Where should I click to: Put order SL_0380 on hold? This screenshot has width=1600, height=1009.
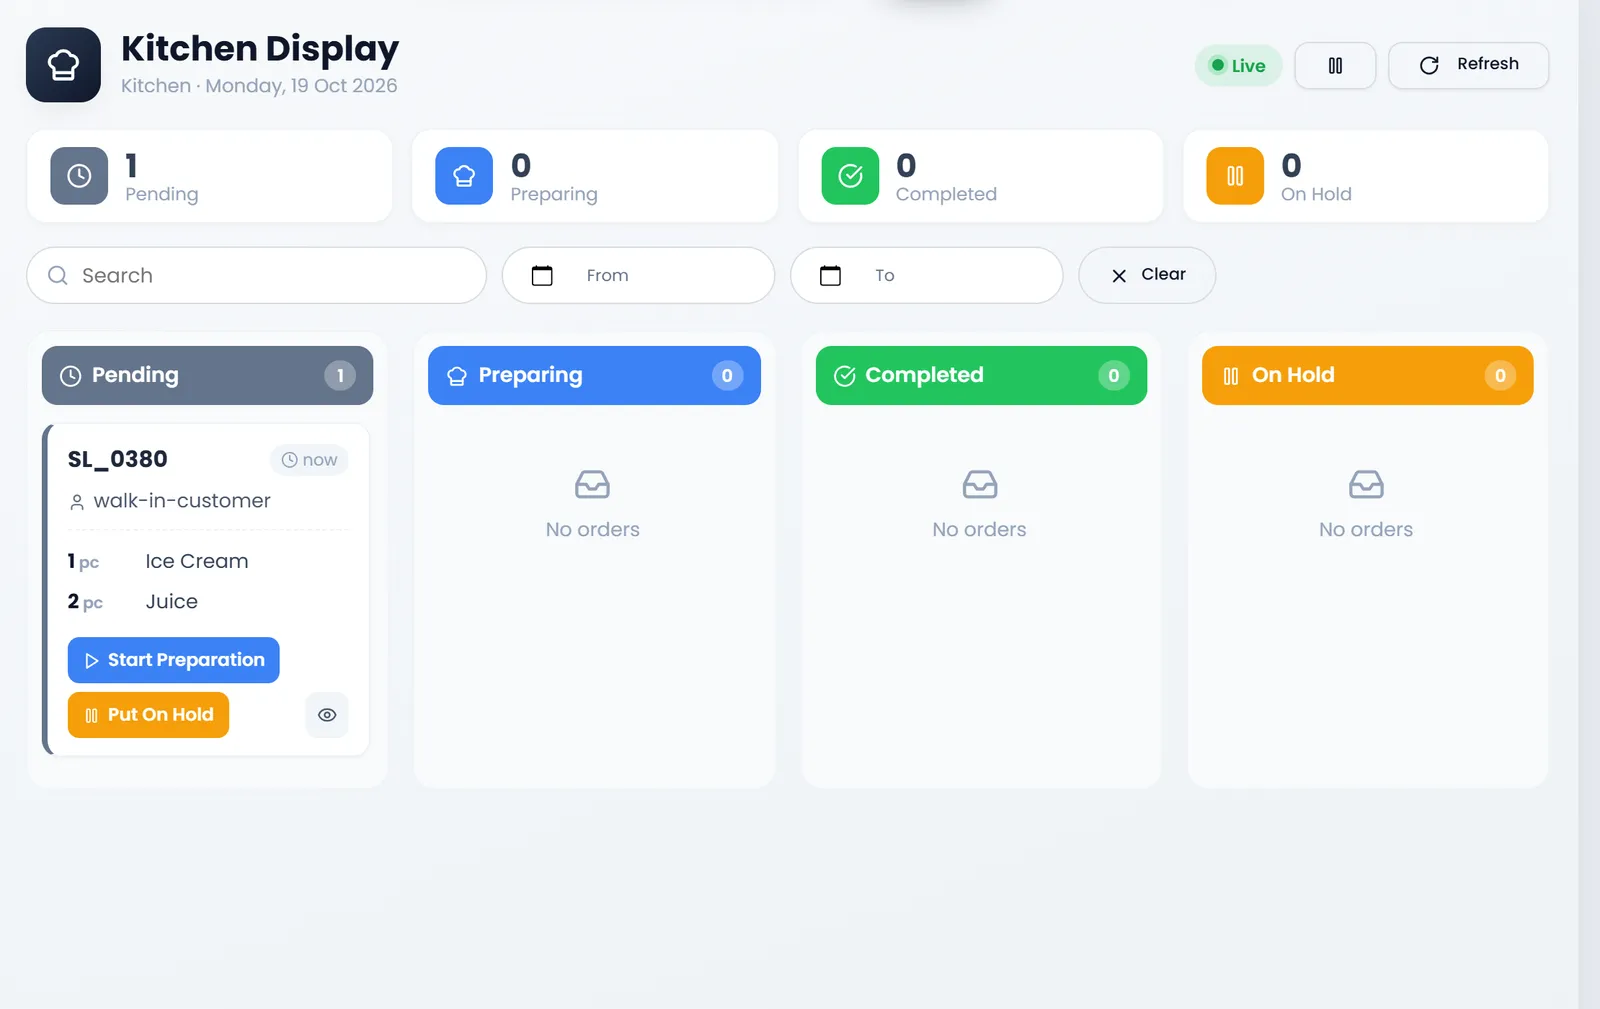tap(148, 715)
